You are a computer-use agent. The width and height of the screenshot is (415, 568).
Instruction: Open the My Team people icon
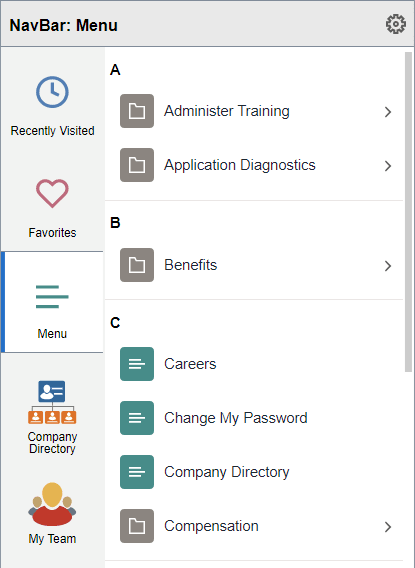click(52, 504)
